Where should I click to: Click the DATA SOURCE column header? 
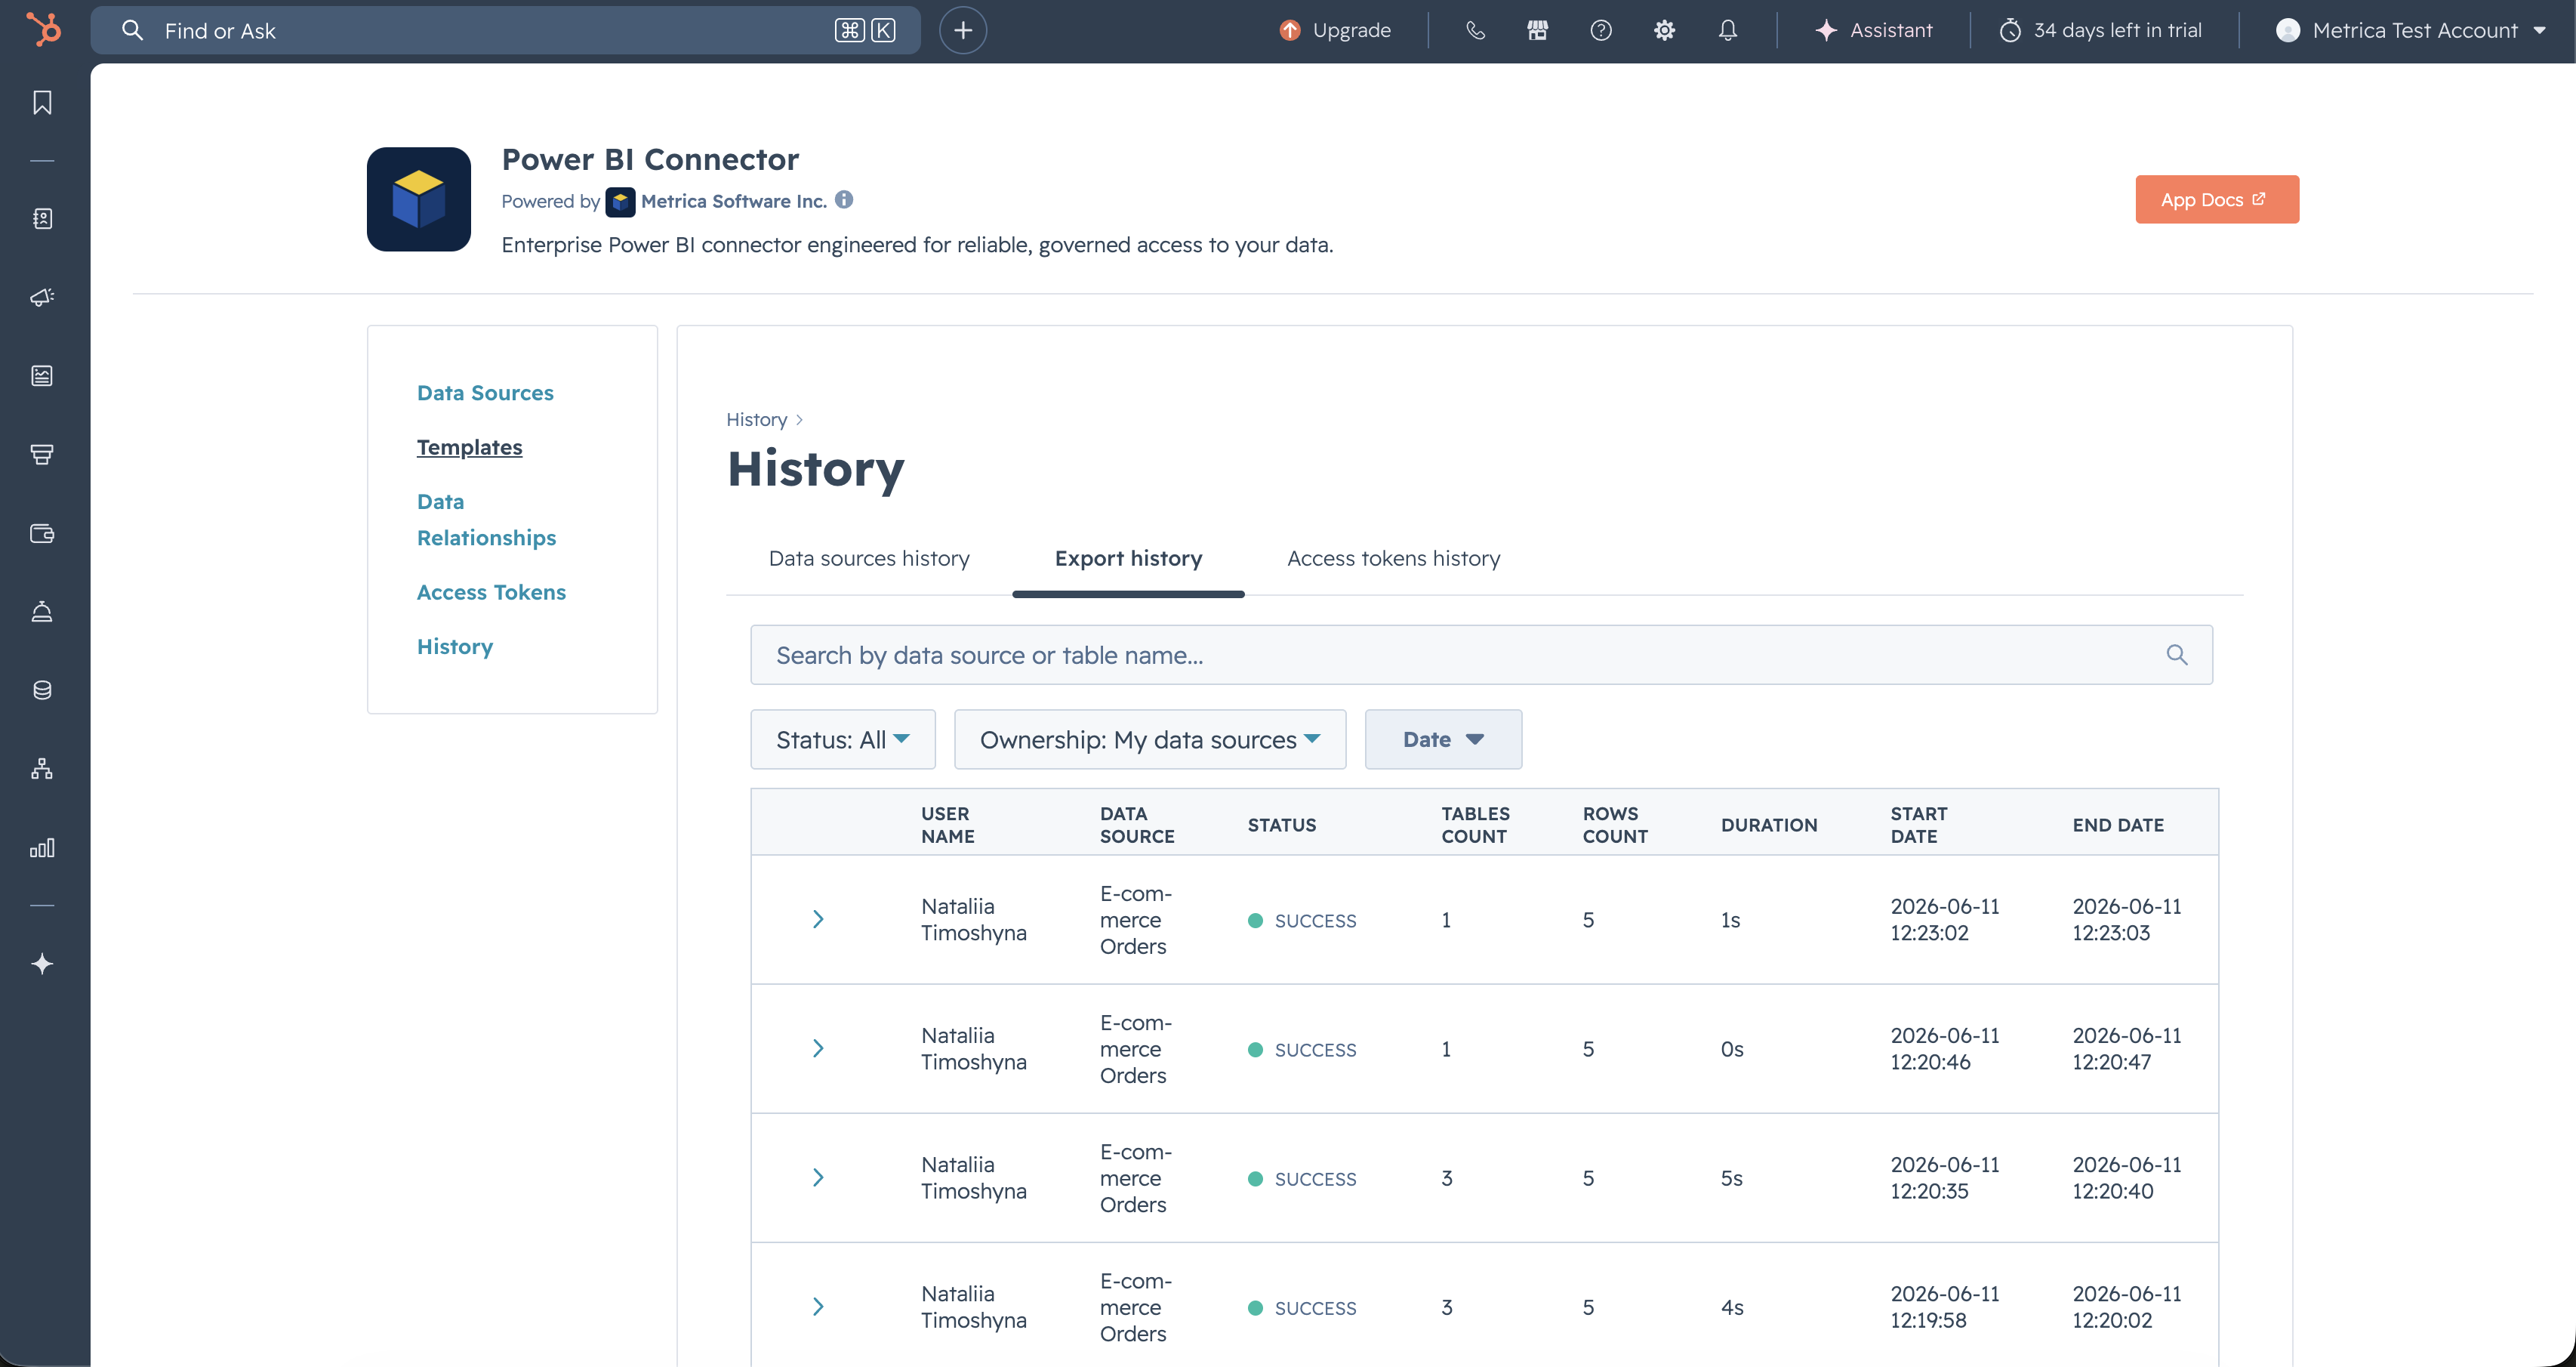[1137, 825]
